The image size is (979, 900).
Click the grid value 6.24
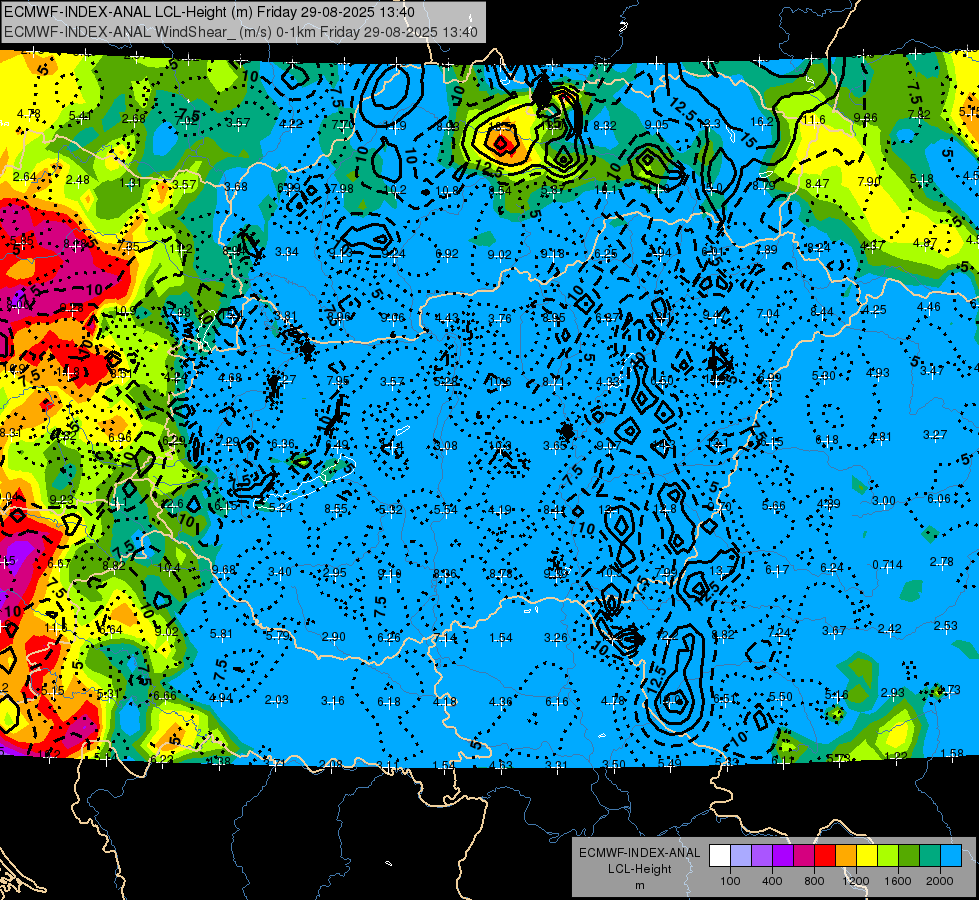pos(832,567)
